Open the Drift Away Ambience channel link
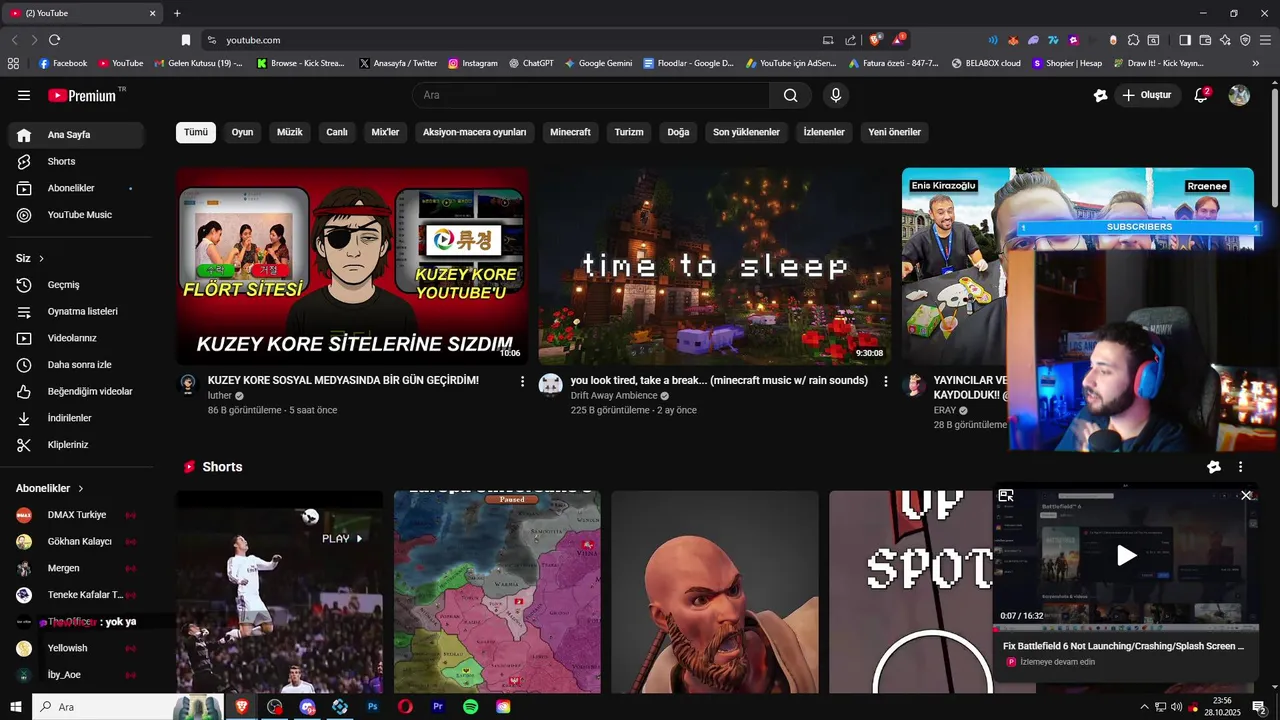This screenshot has height=720, width=1280. click(x=614, y=396)
